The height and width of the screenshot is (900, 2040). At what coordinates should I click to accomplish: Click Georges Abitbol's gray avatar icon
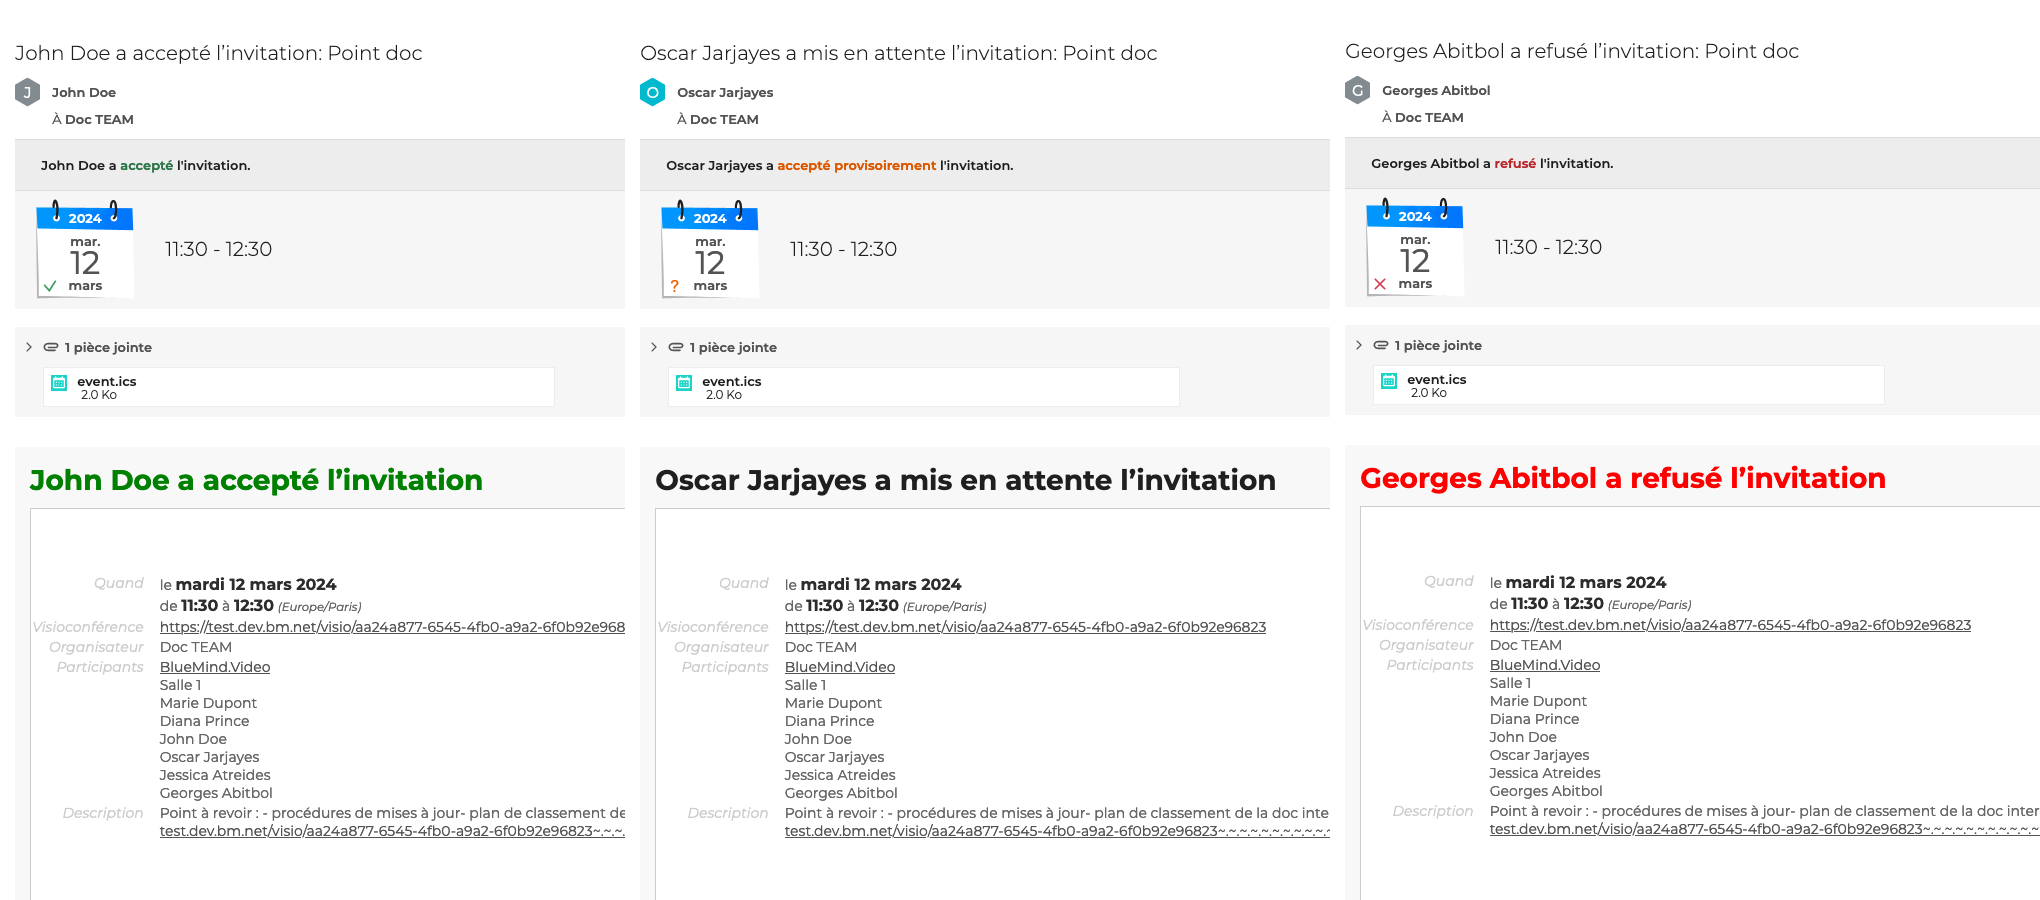[1357, 90]
